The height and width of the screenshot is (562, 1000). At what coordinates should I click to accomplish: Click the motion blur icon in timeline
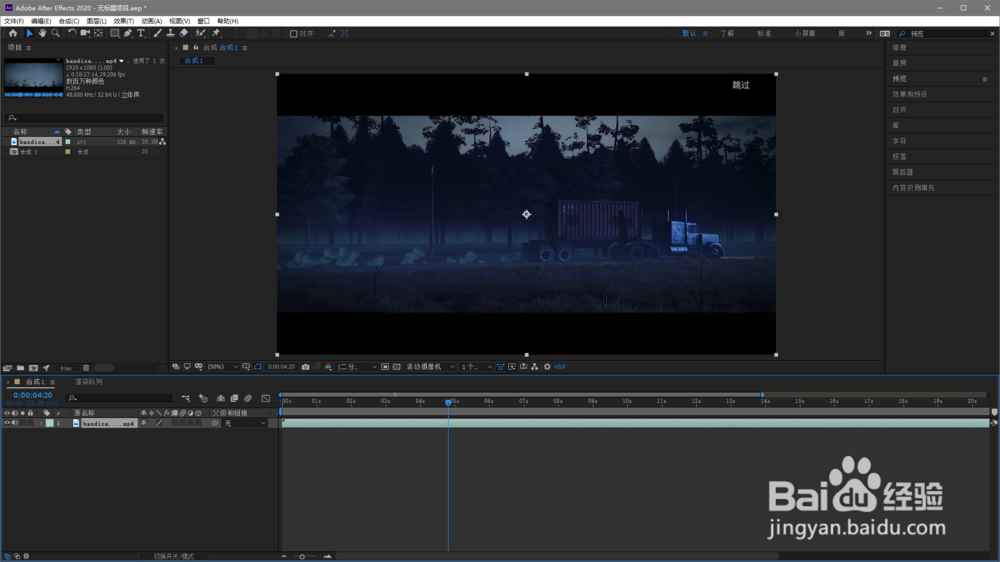(248, 398)
